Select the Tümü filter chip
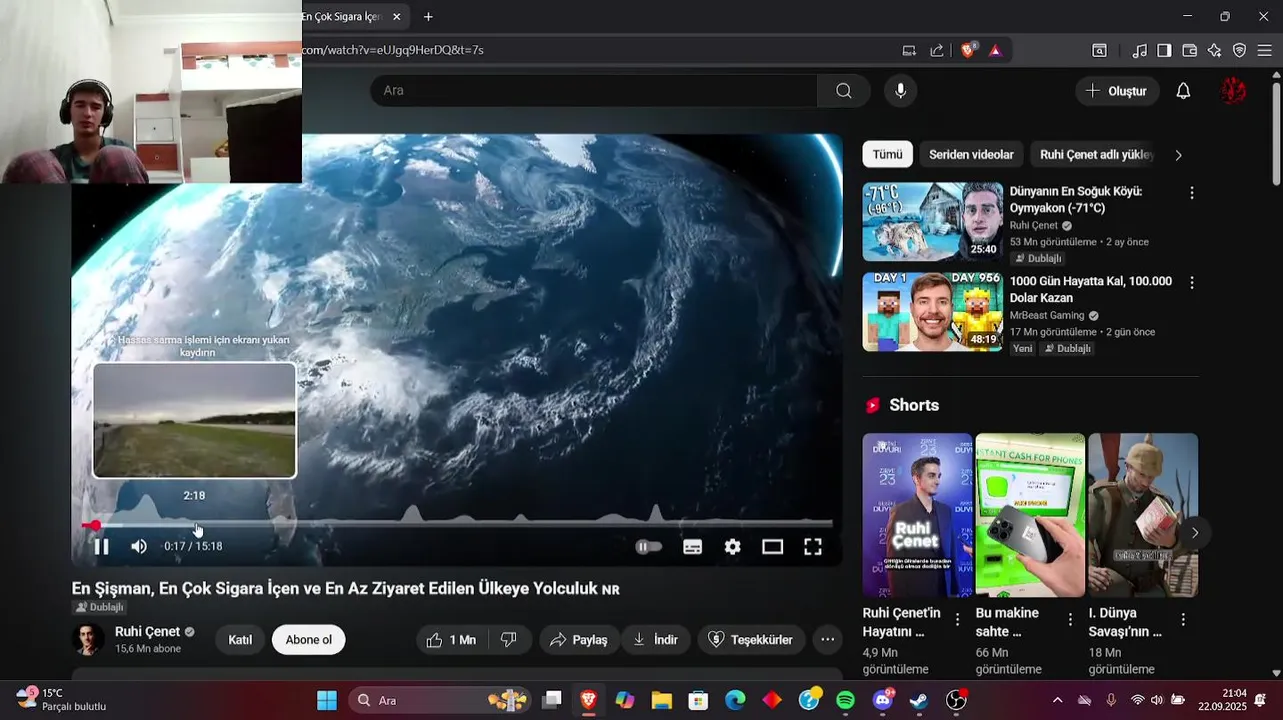 (887, 154)
